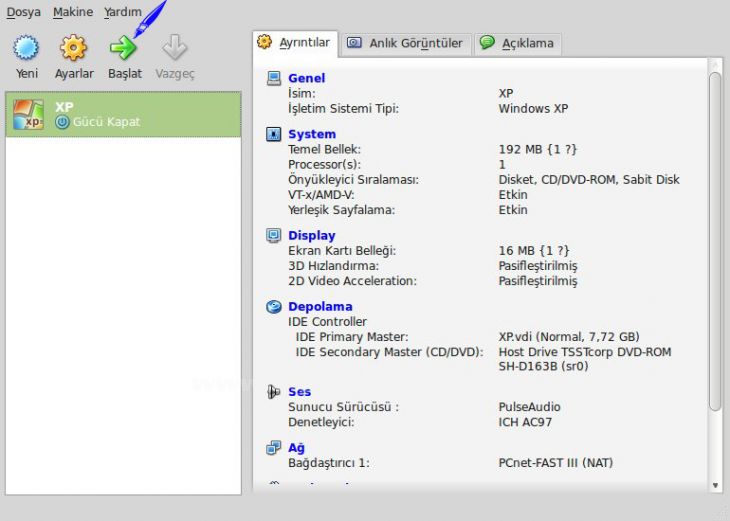Start the machine with Başlat arrow

pos(123,48)
